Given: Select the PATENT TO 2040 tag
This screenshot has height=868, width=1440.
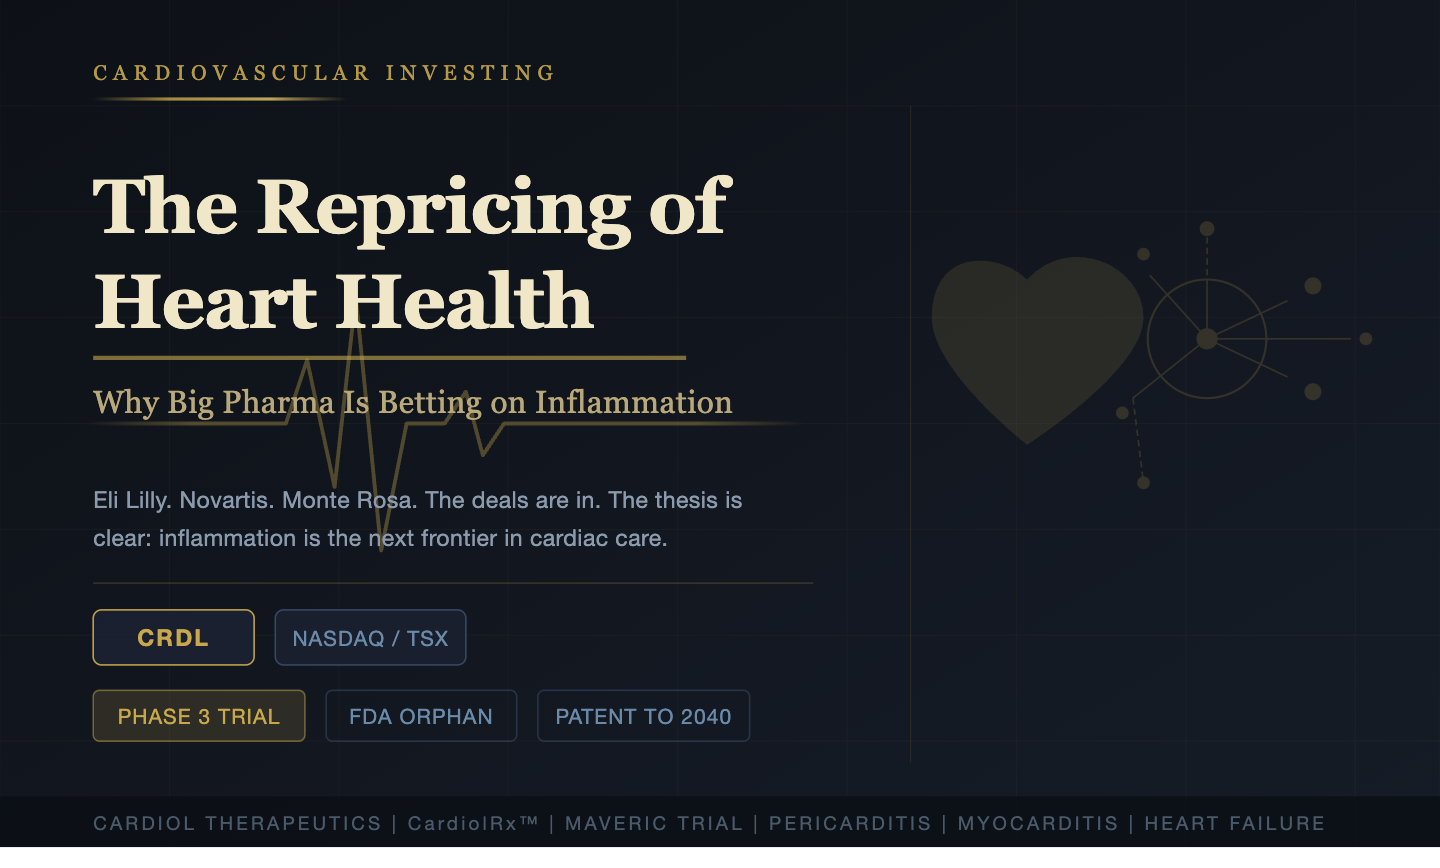Looking at the screenshot, I should 643,716.
